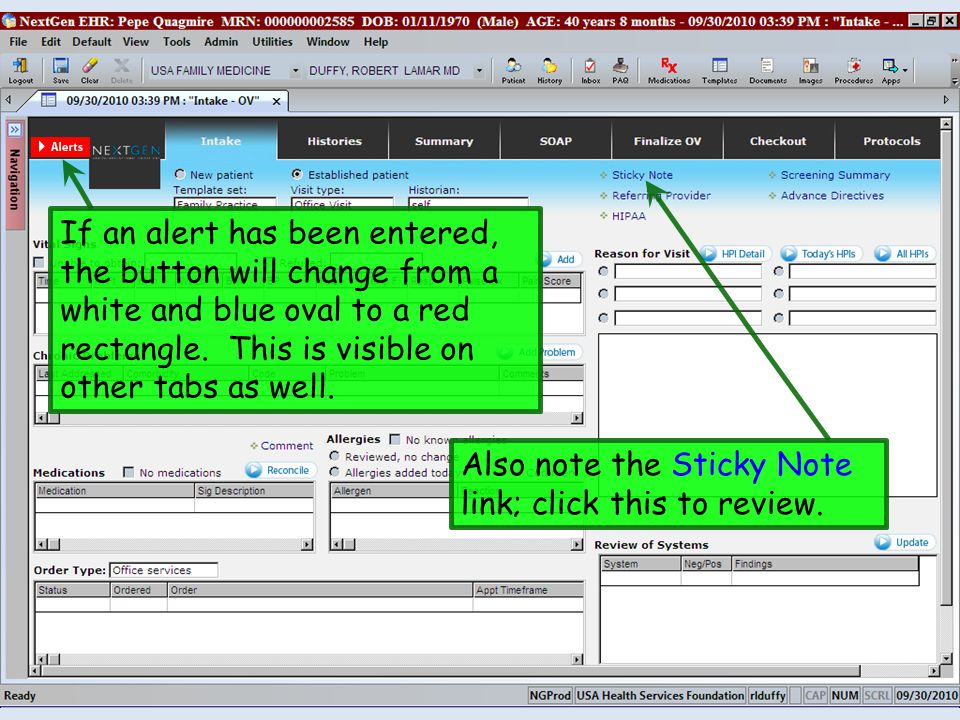The height and width of the screenshot is (720, 960).
Task: Click the All HPIs button
Action: point(904,253)
